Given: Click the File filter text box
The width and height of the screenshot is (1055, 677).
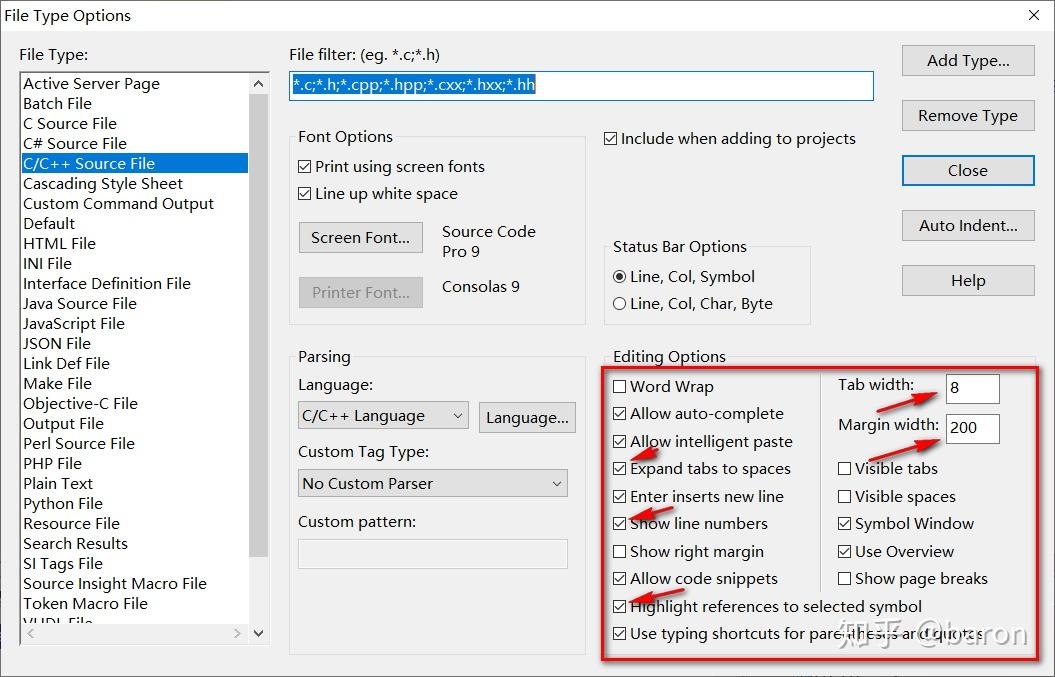Looking at the screenshot, I should click(x=580, y=86).
